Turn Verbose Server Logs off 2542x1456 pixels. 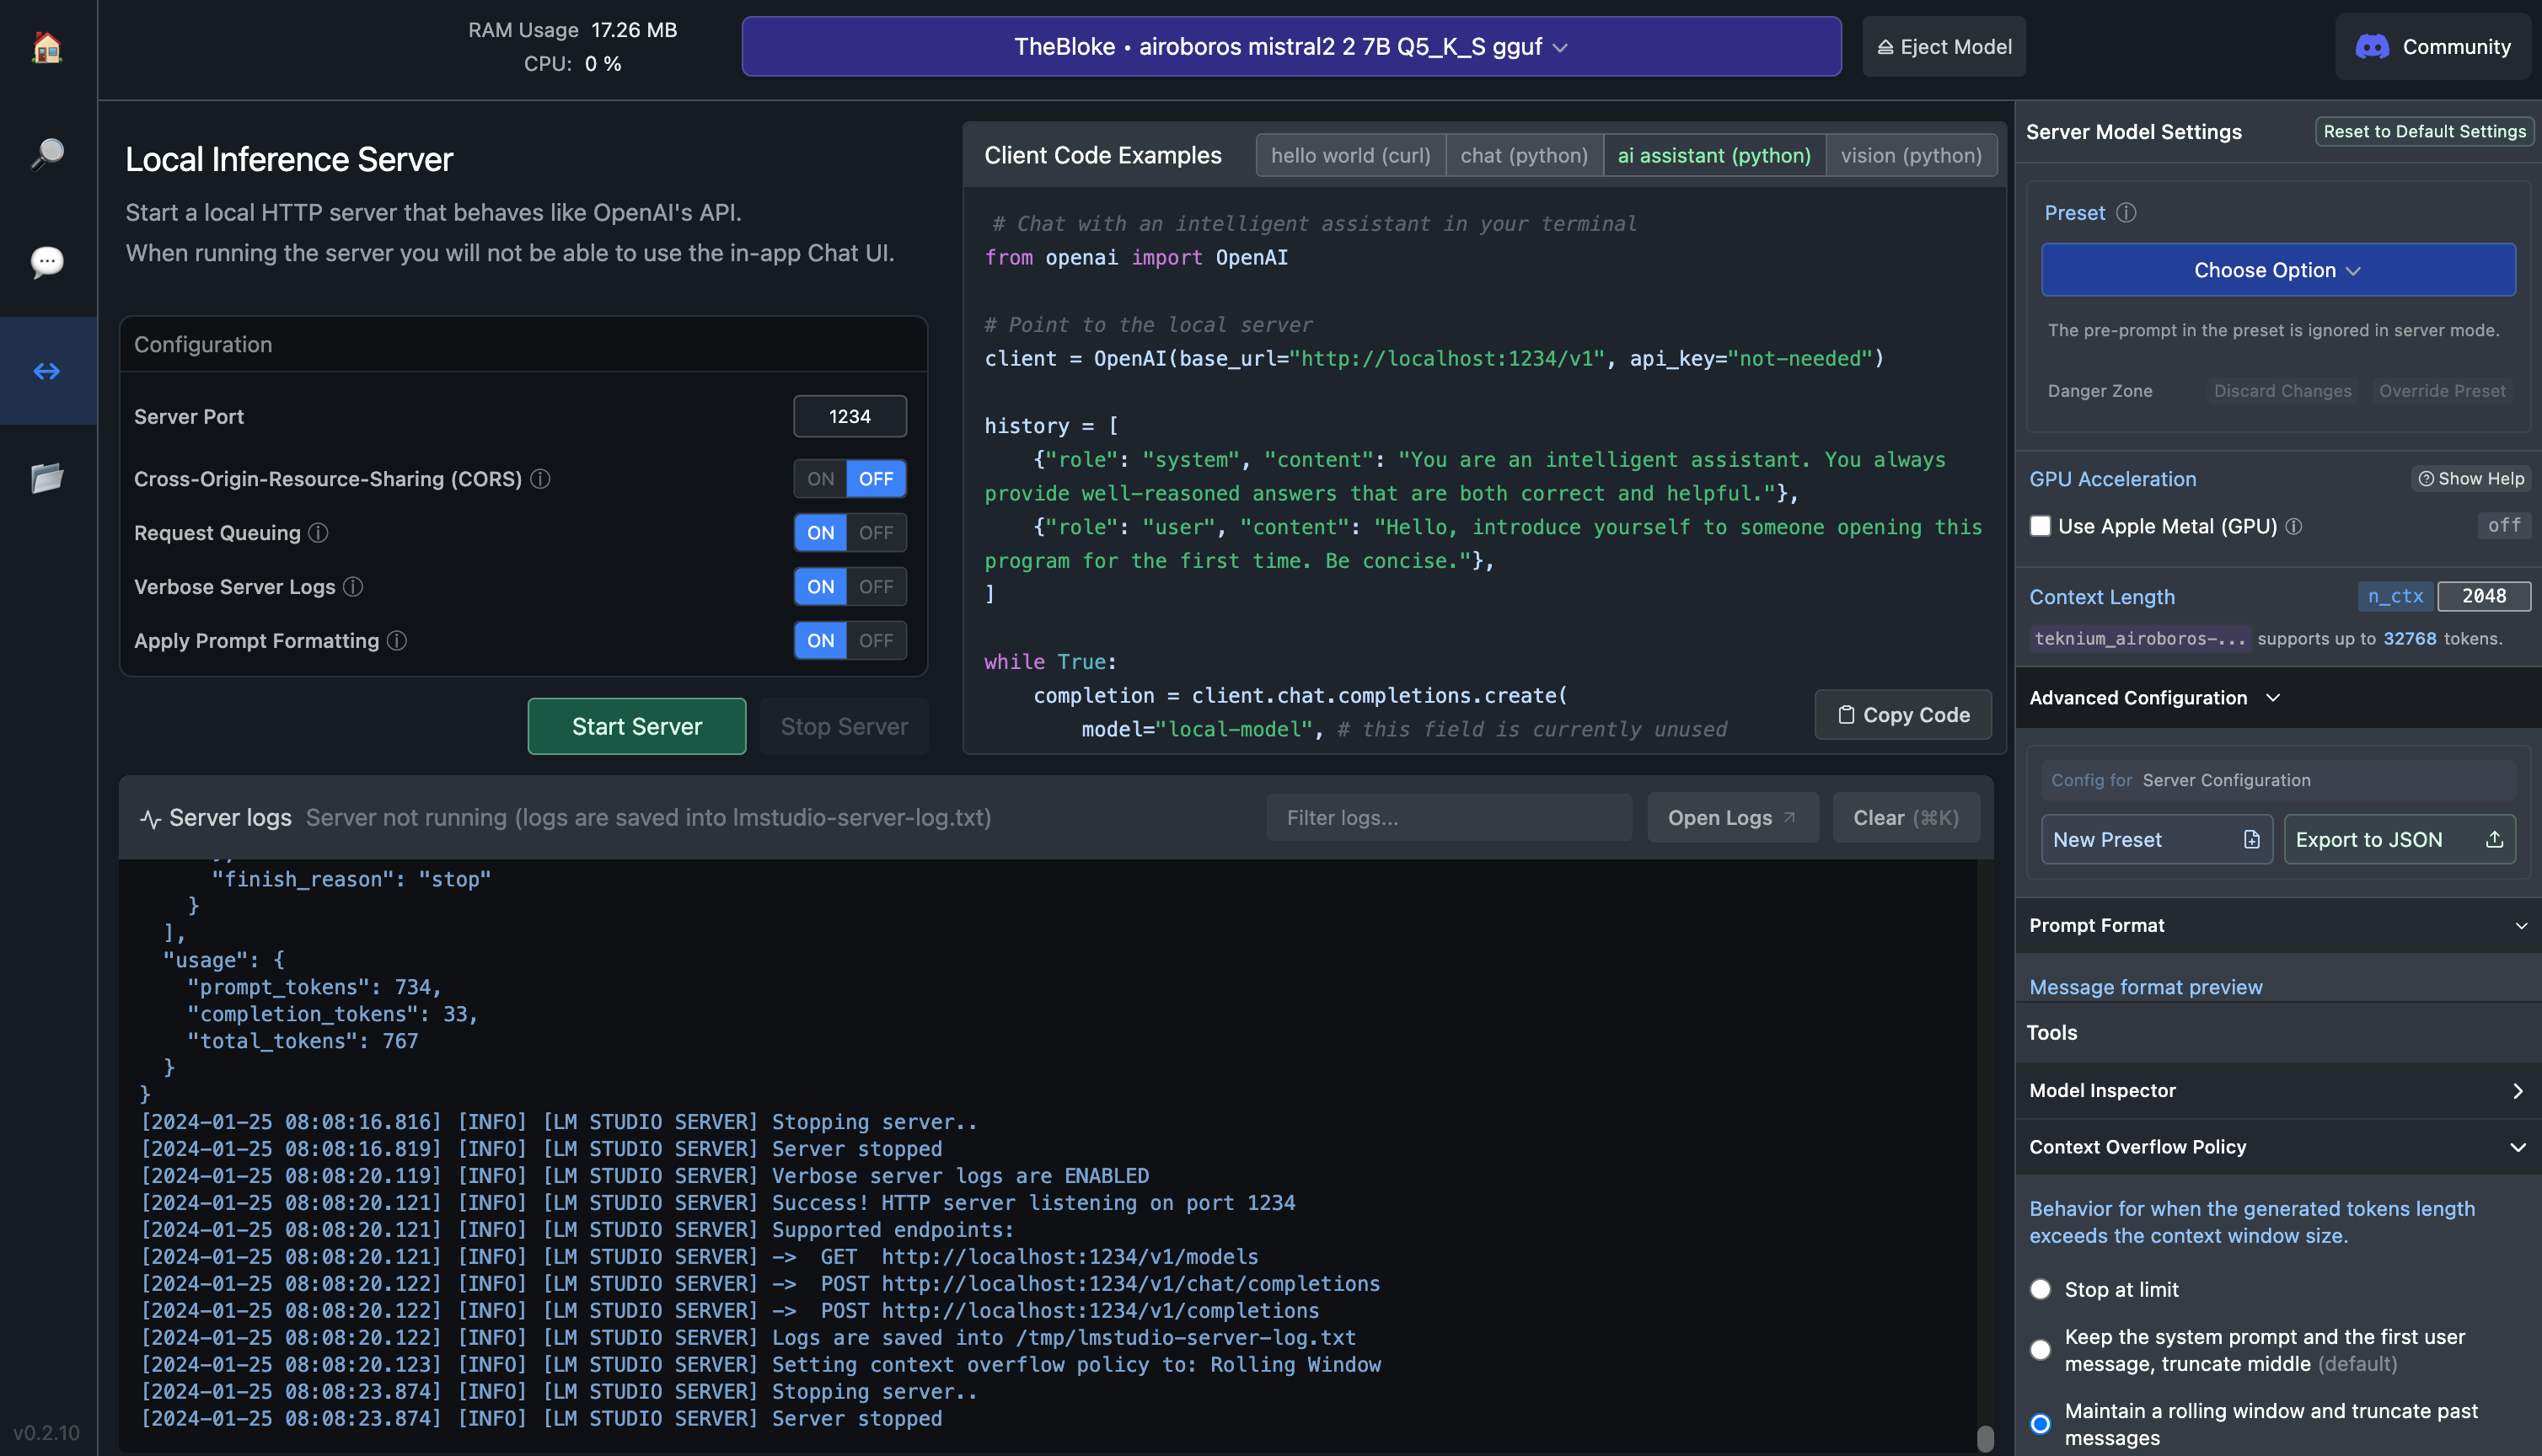[x=876, y=587]
